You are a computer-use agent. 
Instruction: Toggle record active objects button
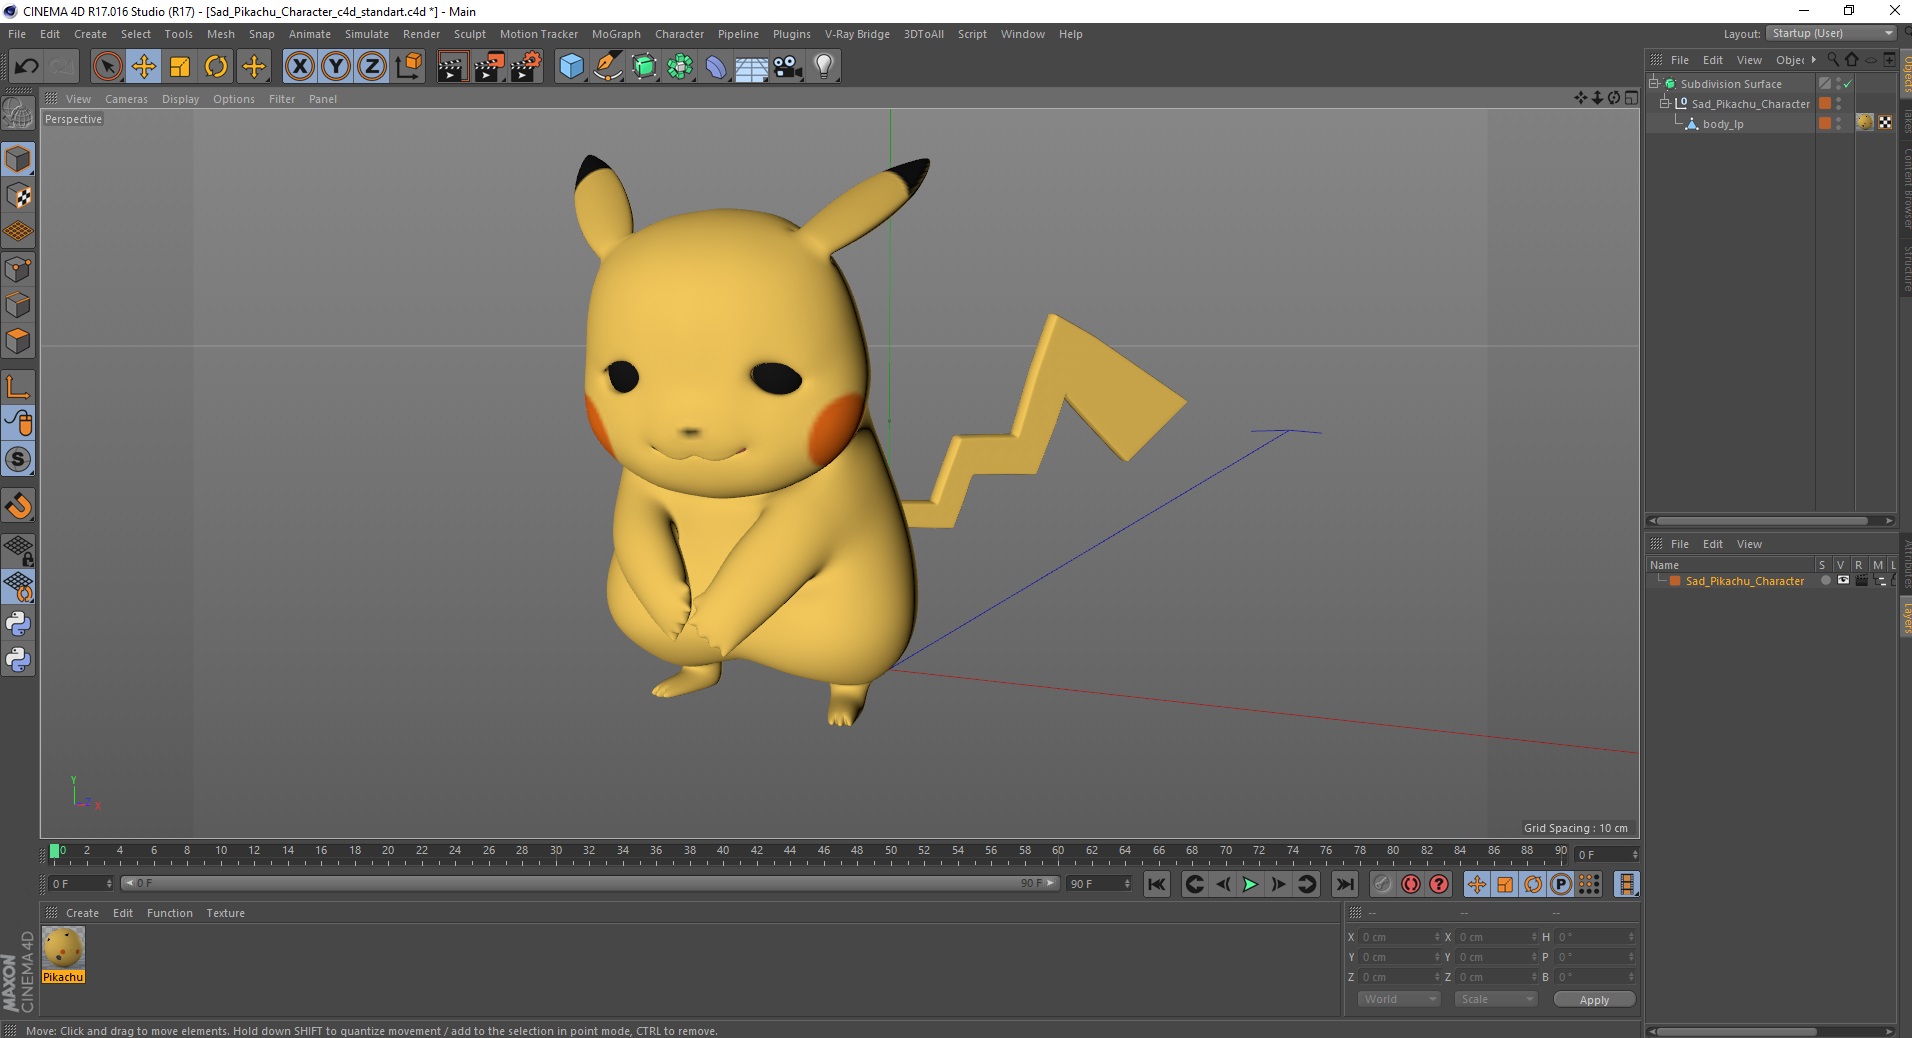pyautogui.click(x=1382, y=884)
